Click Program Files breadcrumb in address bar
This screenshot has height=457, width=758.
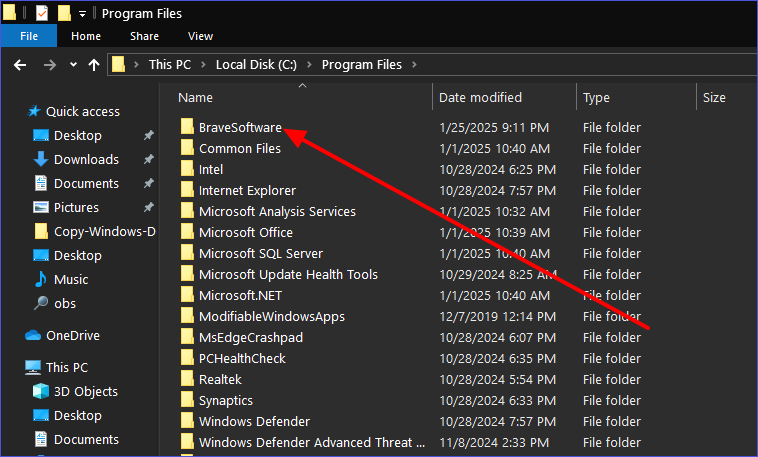click(x=362, y=65)
